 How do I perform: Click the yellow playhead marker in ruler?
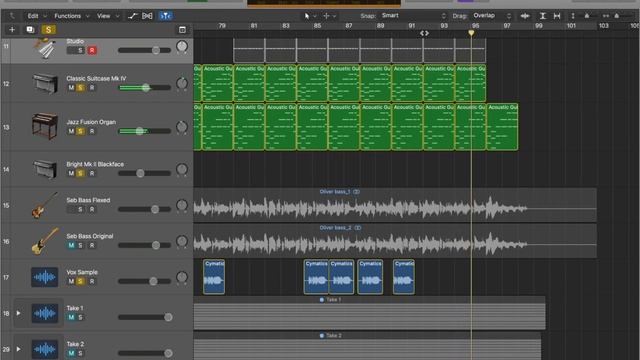click(x=471, y=33)
